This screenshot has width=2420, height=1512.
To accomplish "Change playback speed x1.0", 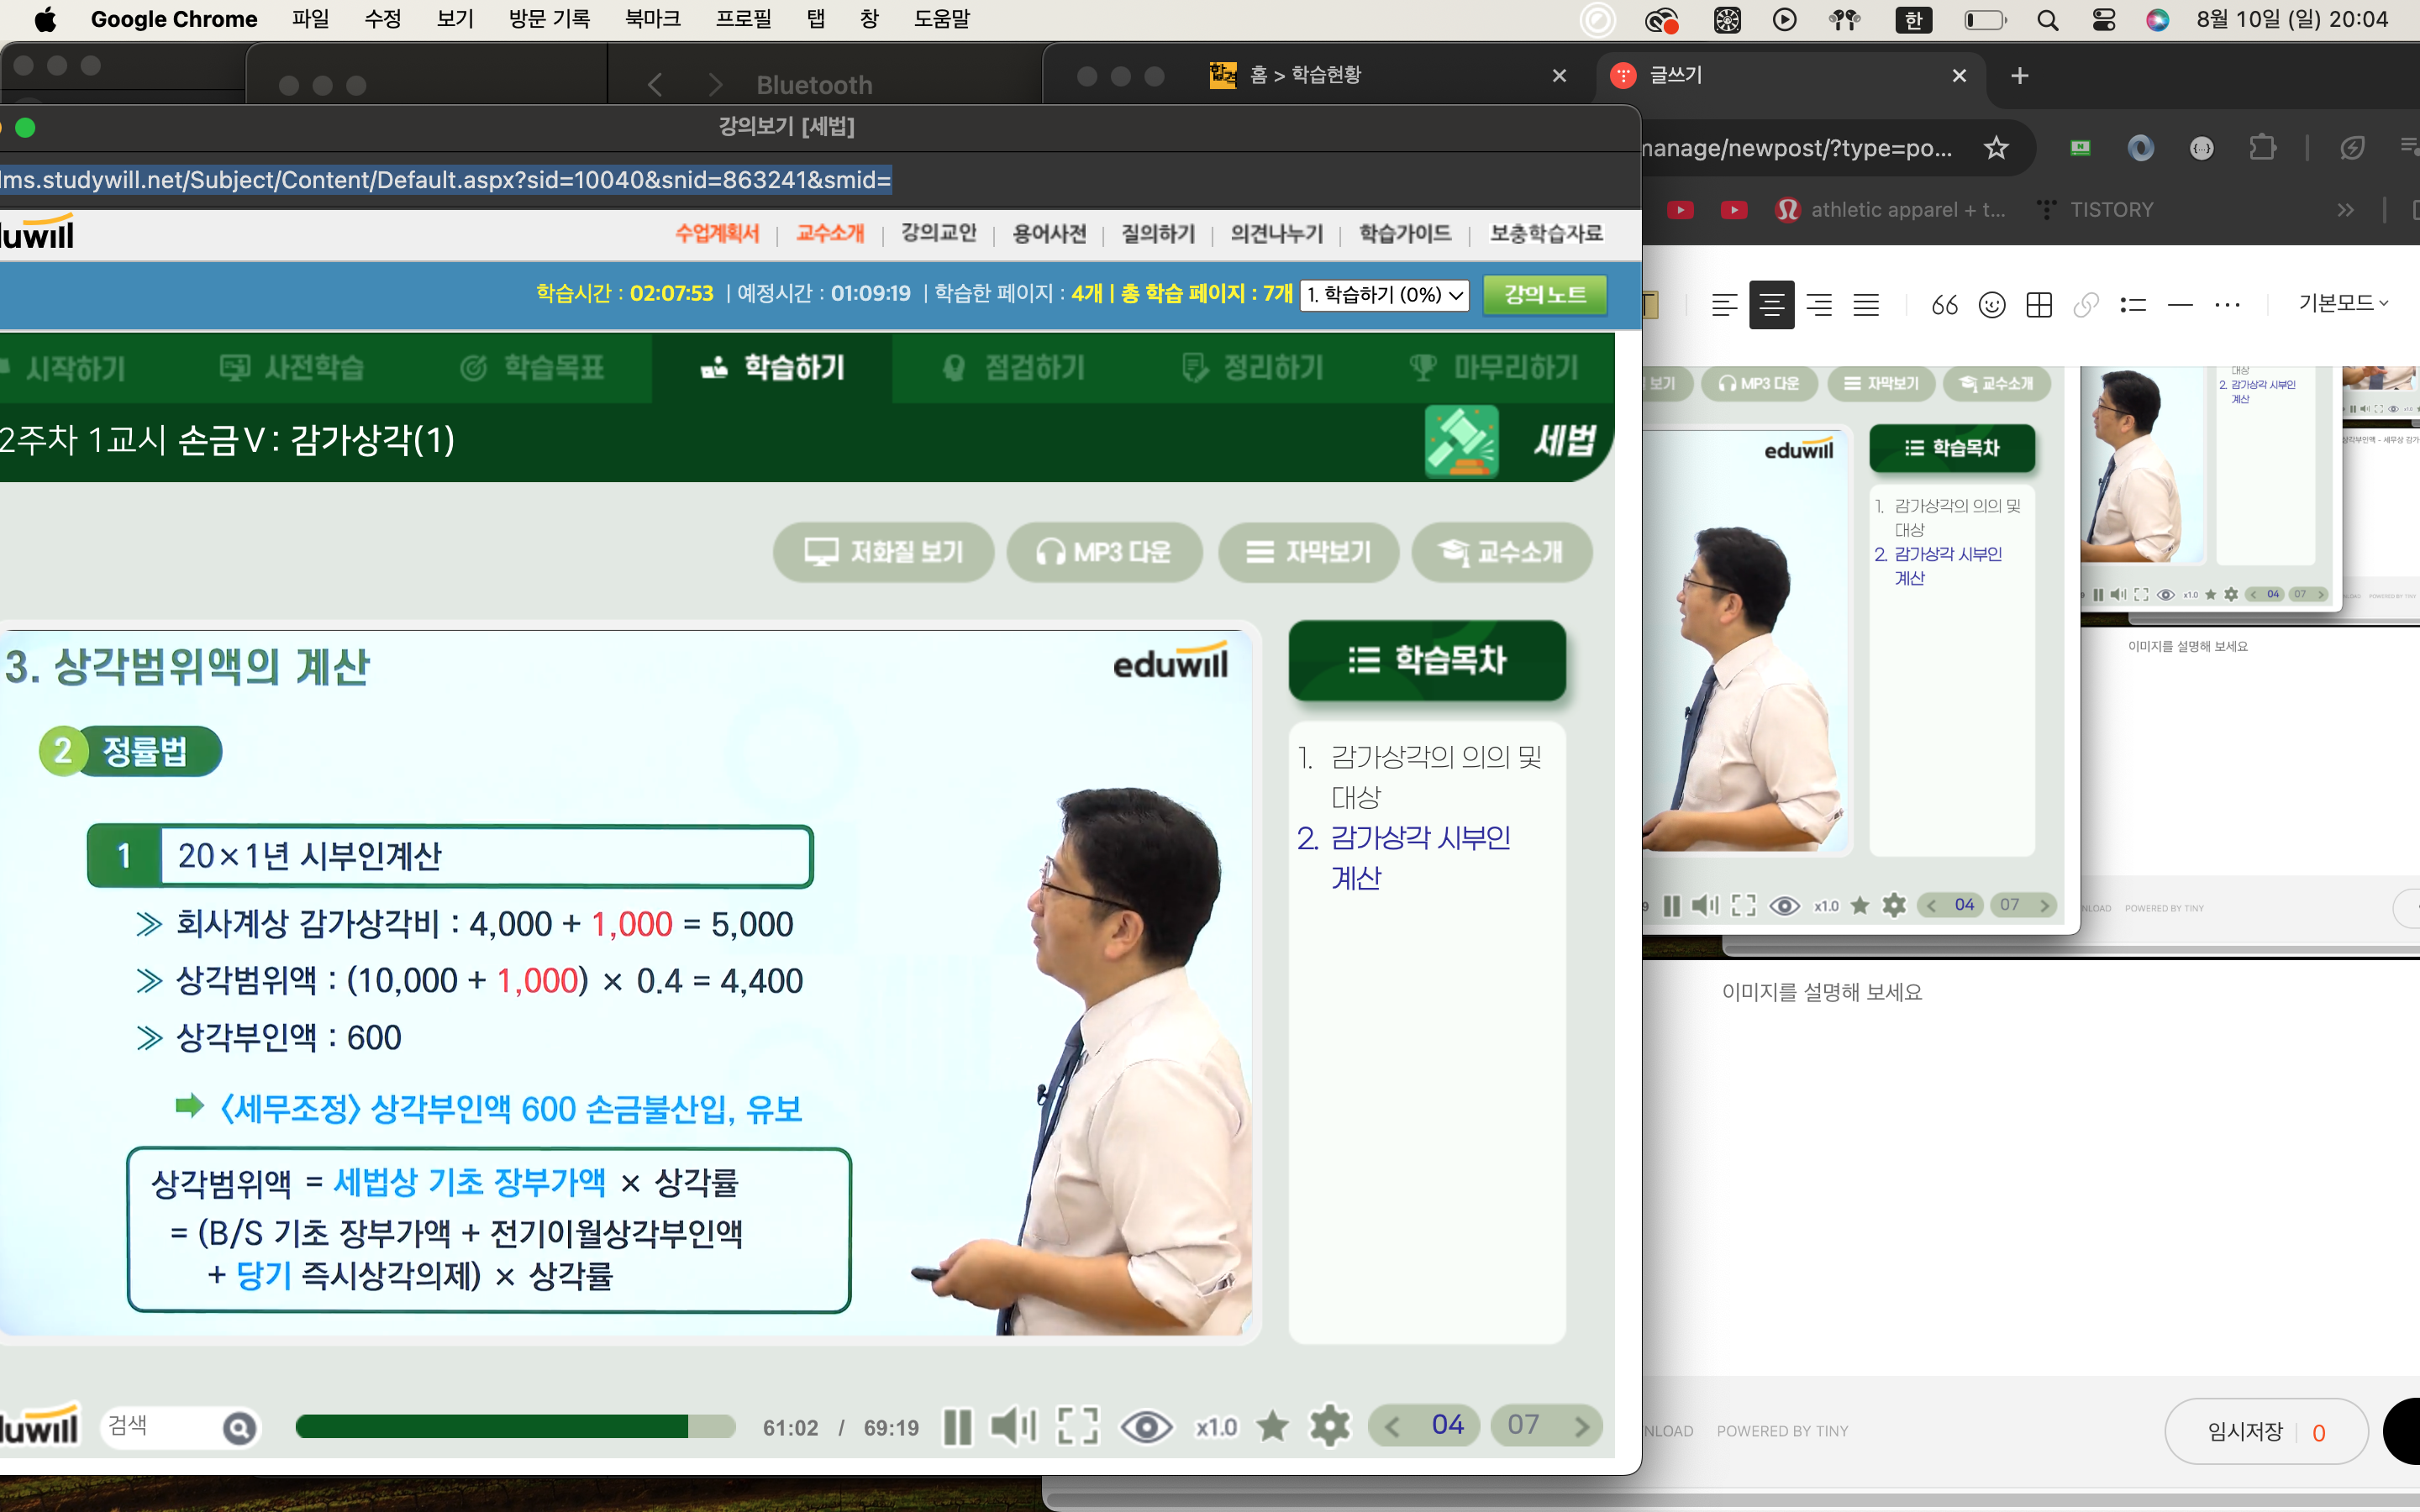I will pyautogui.click(x=1216, y=1427).
